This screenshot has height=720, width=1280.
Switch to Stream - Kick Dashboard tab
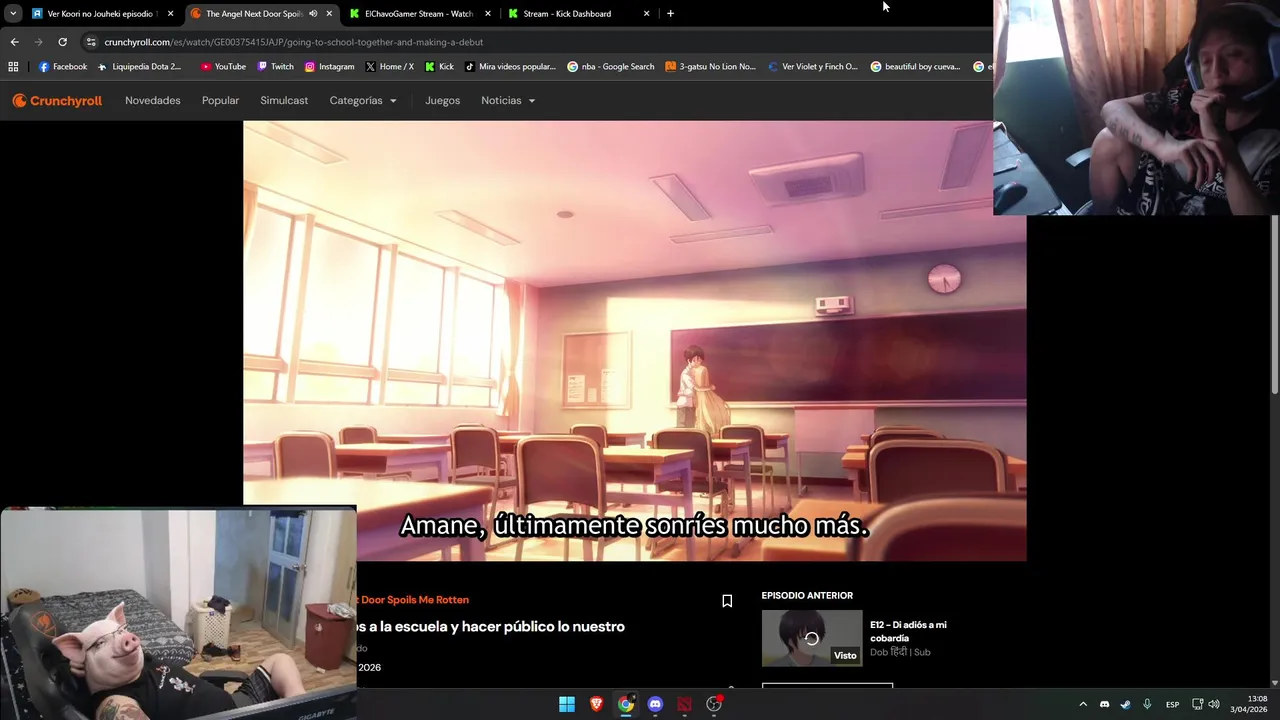(567, 14)
